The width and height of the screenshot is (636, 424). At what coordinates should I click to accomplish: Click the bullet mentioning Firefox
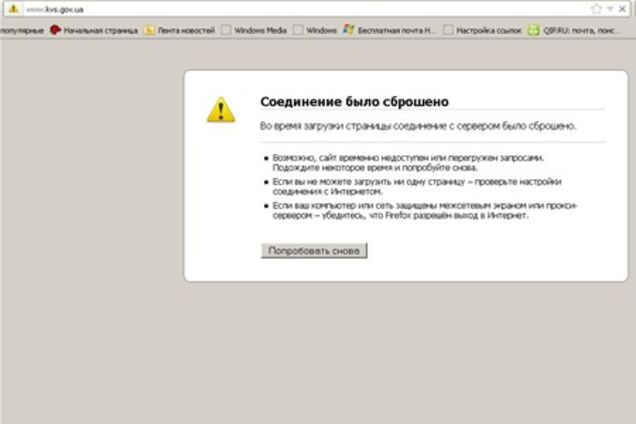[425, 210]
